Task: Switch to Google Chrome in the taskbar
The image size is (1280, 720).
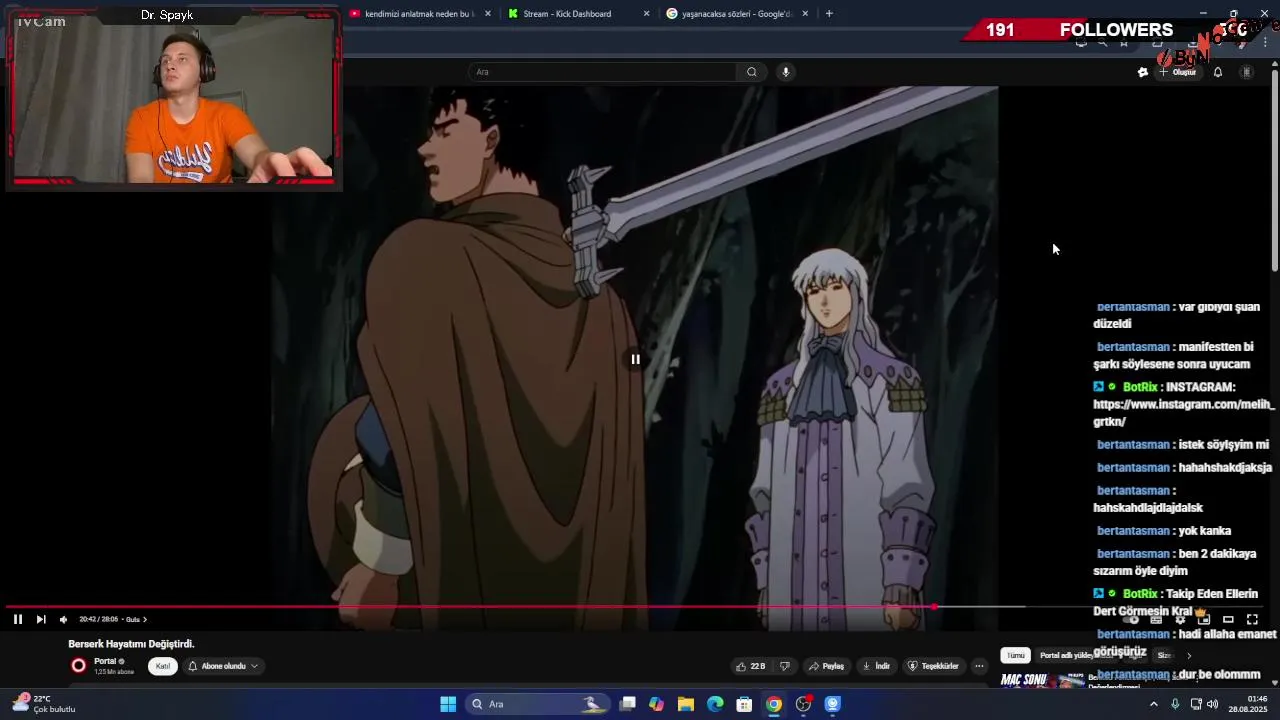Action: click(x=774, y=704)
